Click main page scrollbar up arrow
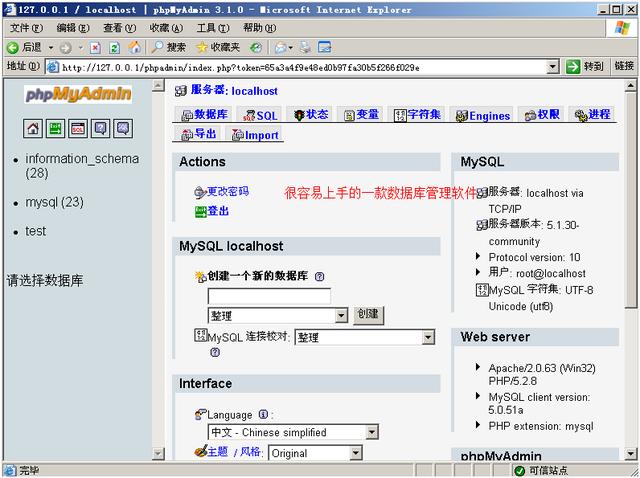This screenshot has width=640, height=478. (631, 85)
